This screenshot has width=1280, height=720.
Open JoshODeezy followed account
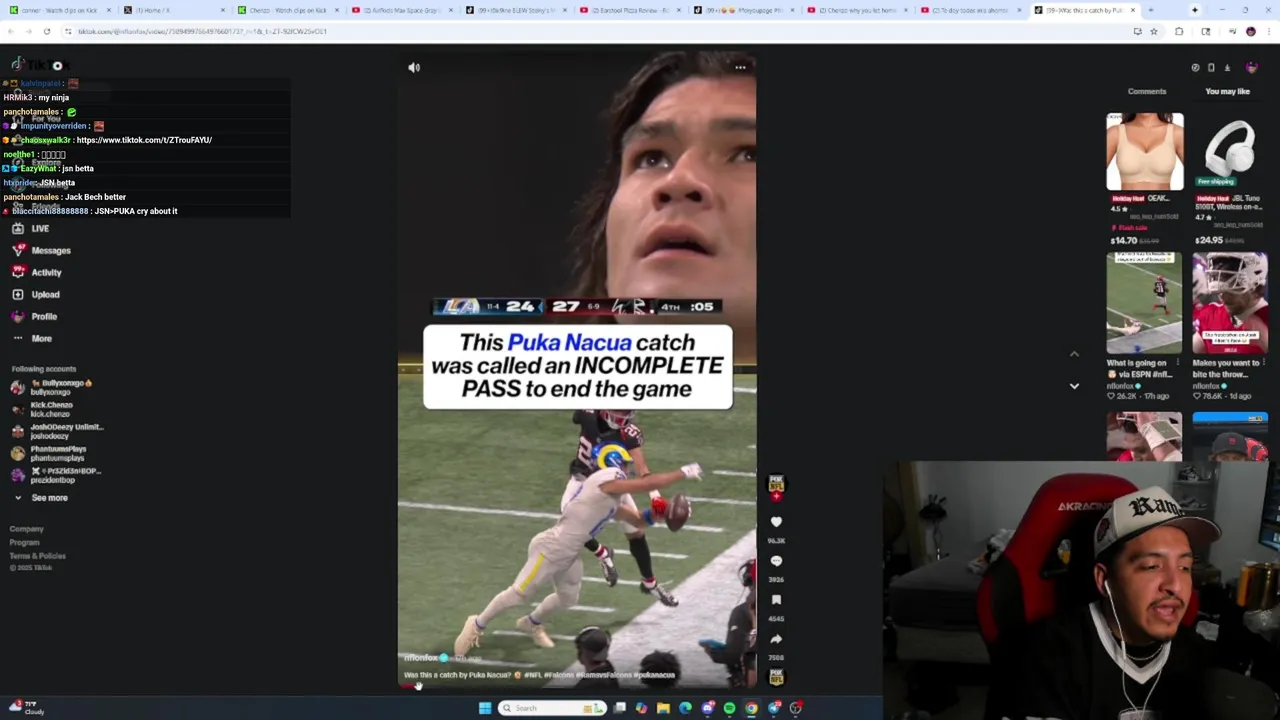coord(57,431)
